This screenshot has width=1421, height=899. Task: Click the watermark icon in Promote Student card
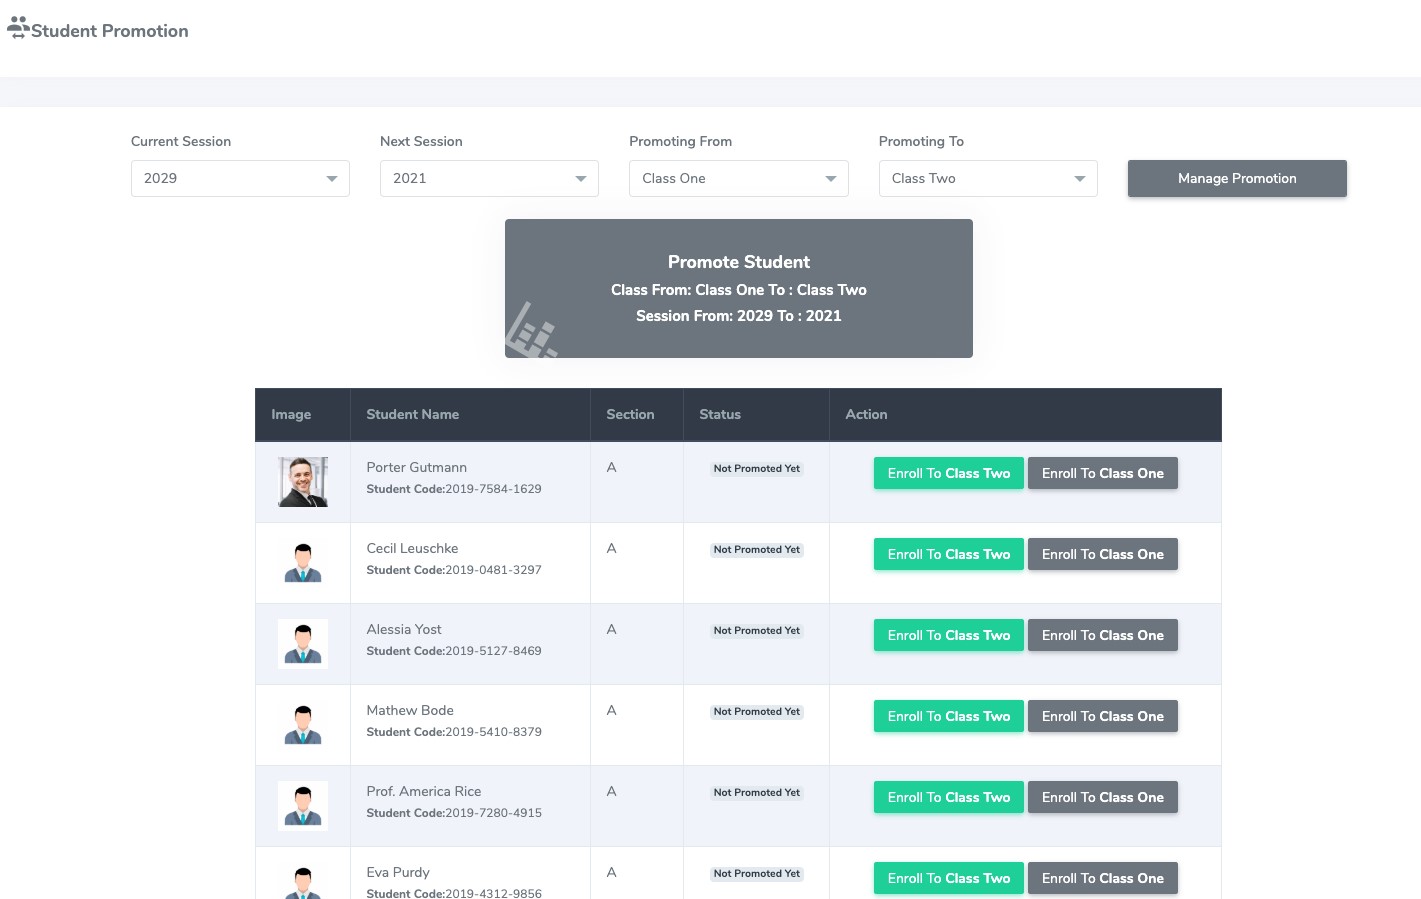pos(530,333)
